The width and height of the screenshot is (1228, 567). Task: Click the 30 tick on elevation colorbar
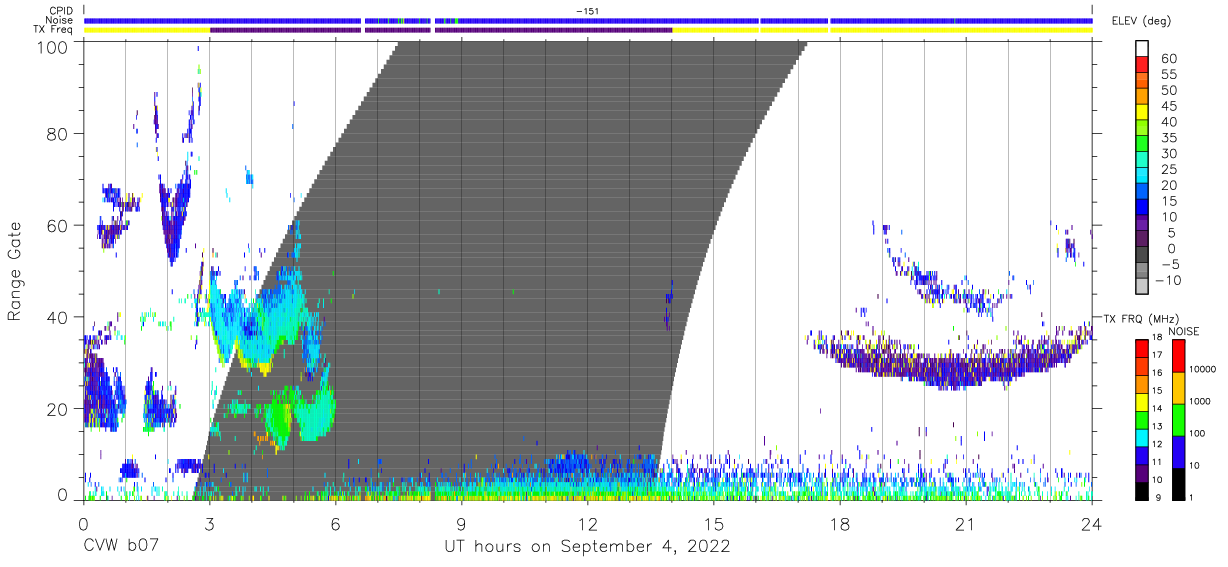(1168, 154)
